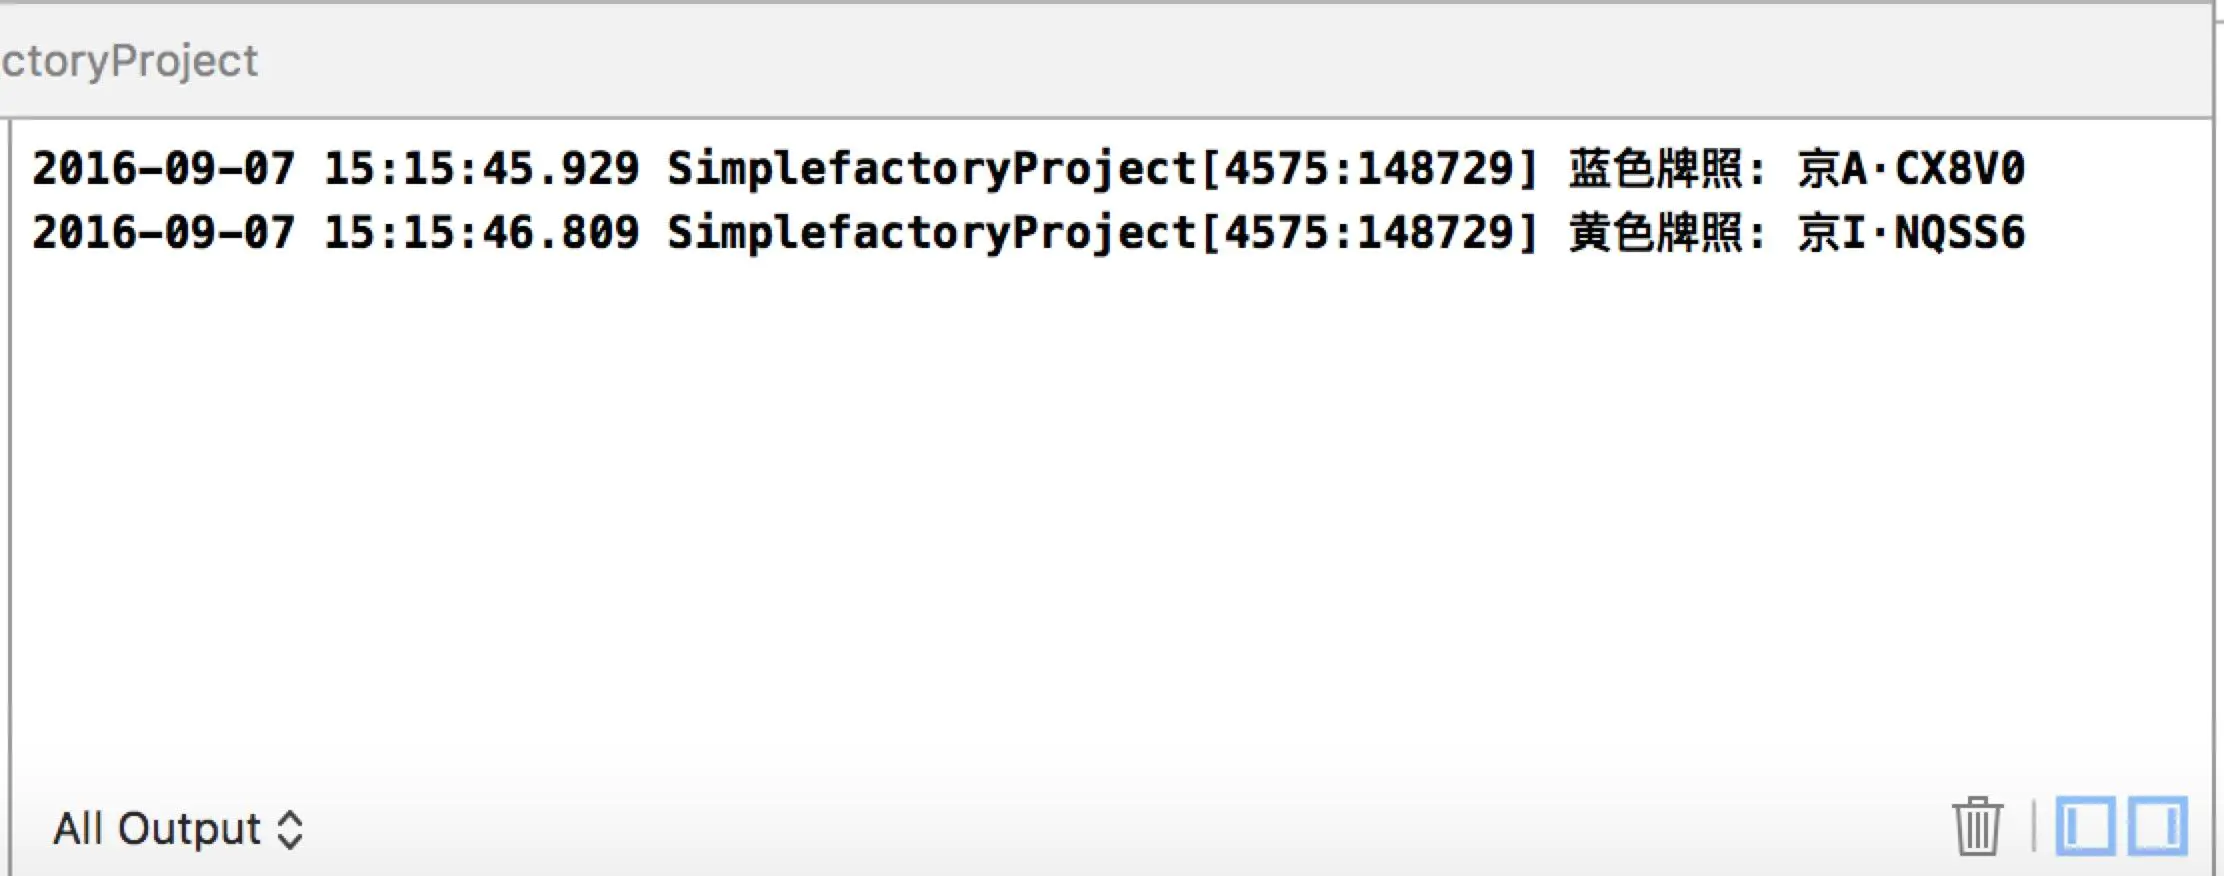2224x876 pixels.
Task: Clear the console with the trash icon
Action: [x=1977, y=826]
